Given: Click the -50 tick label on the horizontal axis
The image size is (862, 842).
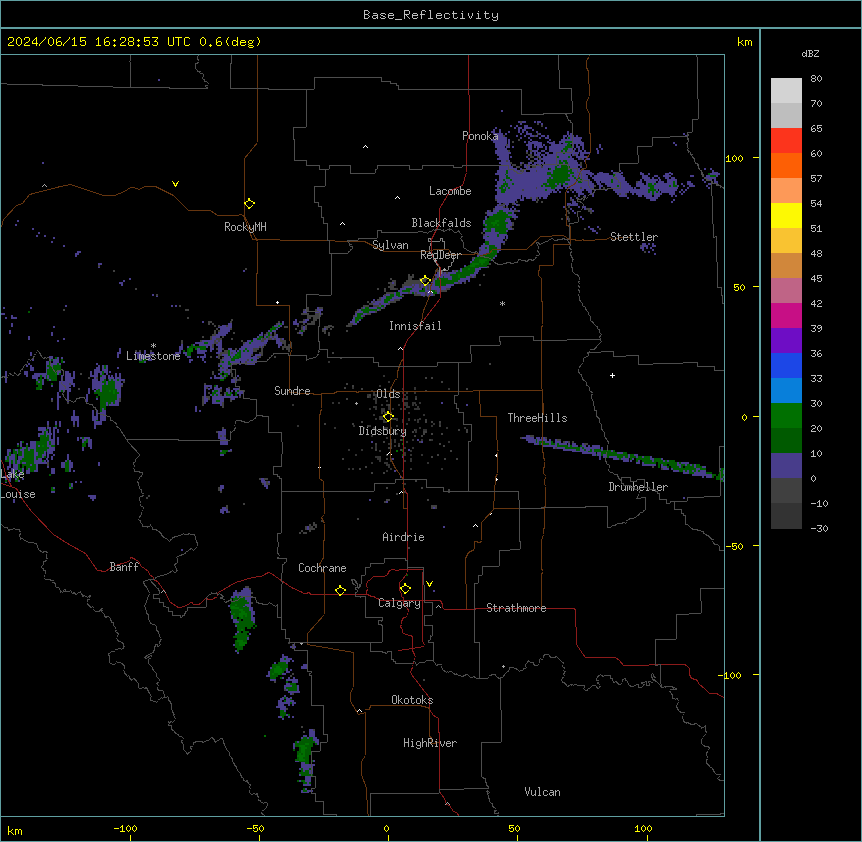Looking at the screenshot, I should tap(255, 828).
